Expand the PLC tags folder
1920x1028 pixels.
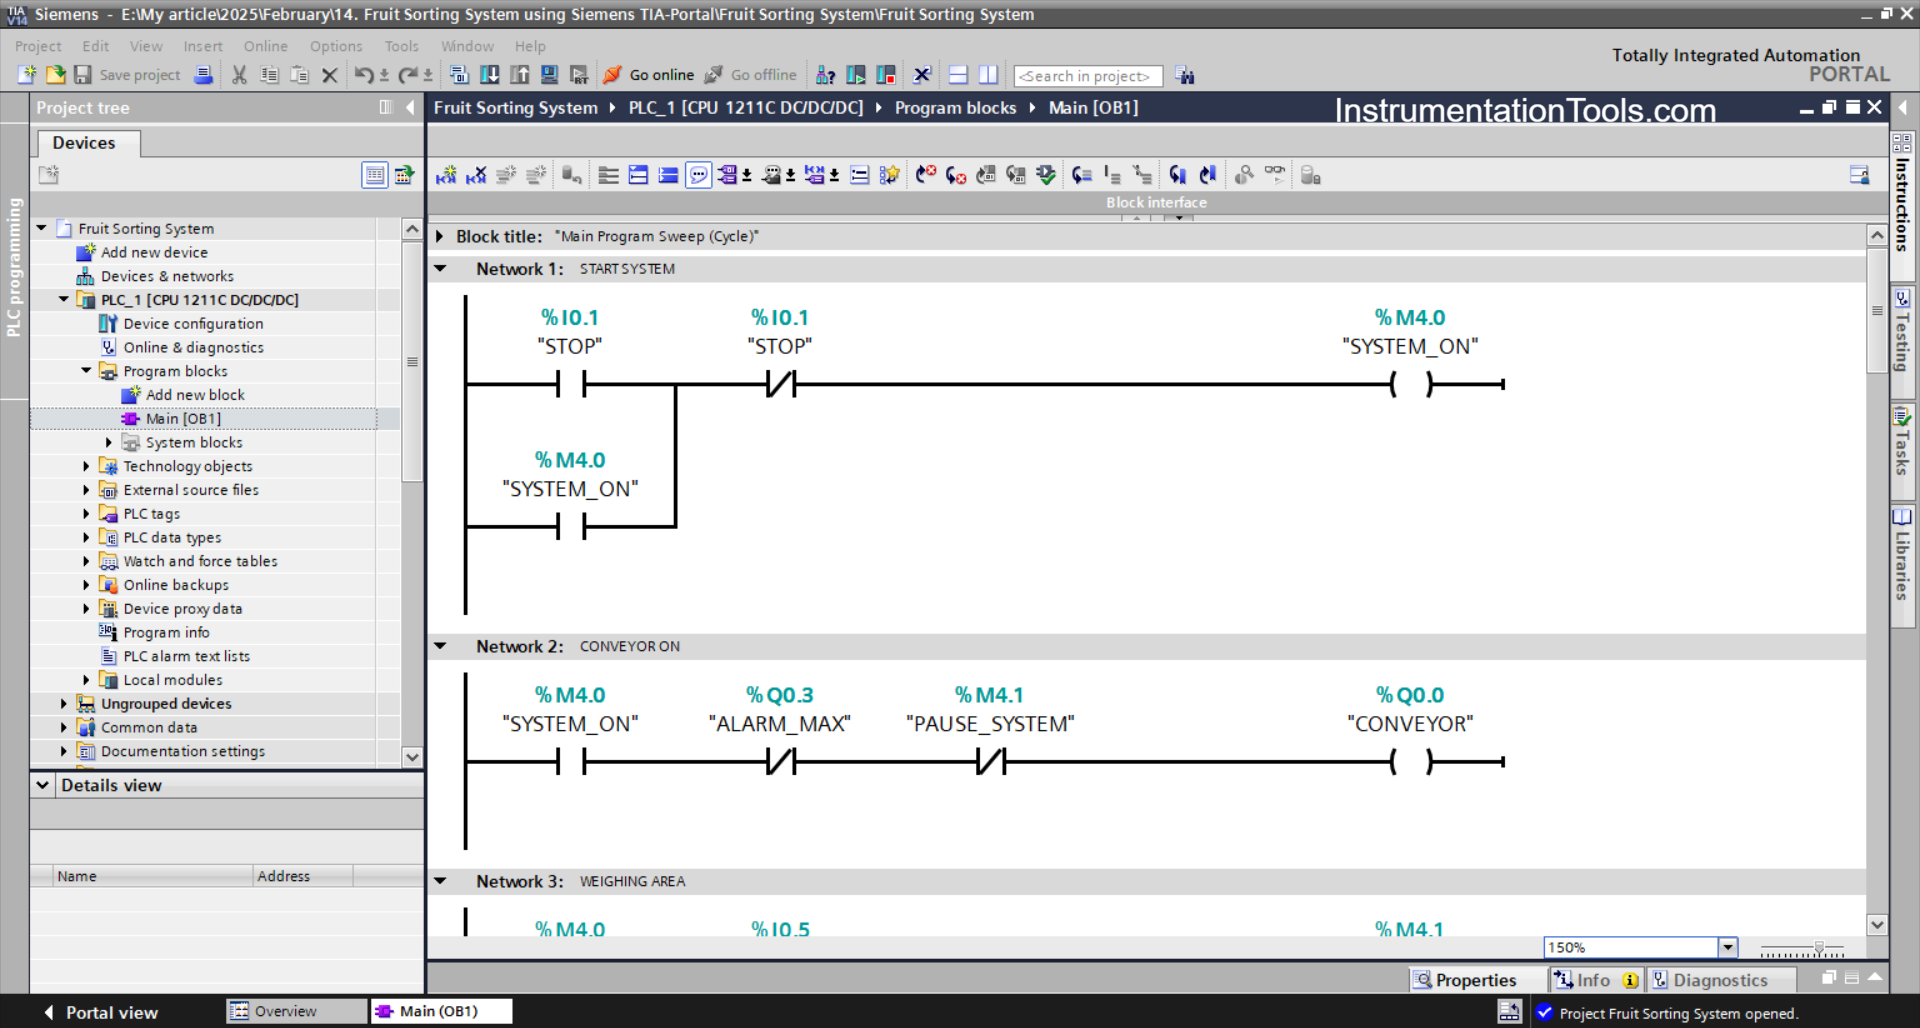[86, 513]
